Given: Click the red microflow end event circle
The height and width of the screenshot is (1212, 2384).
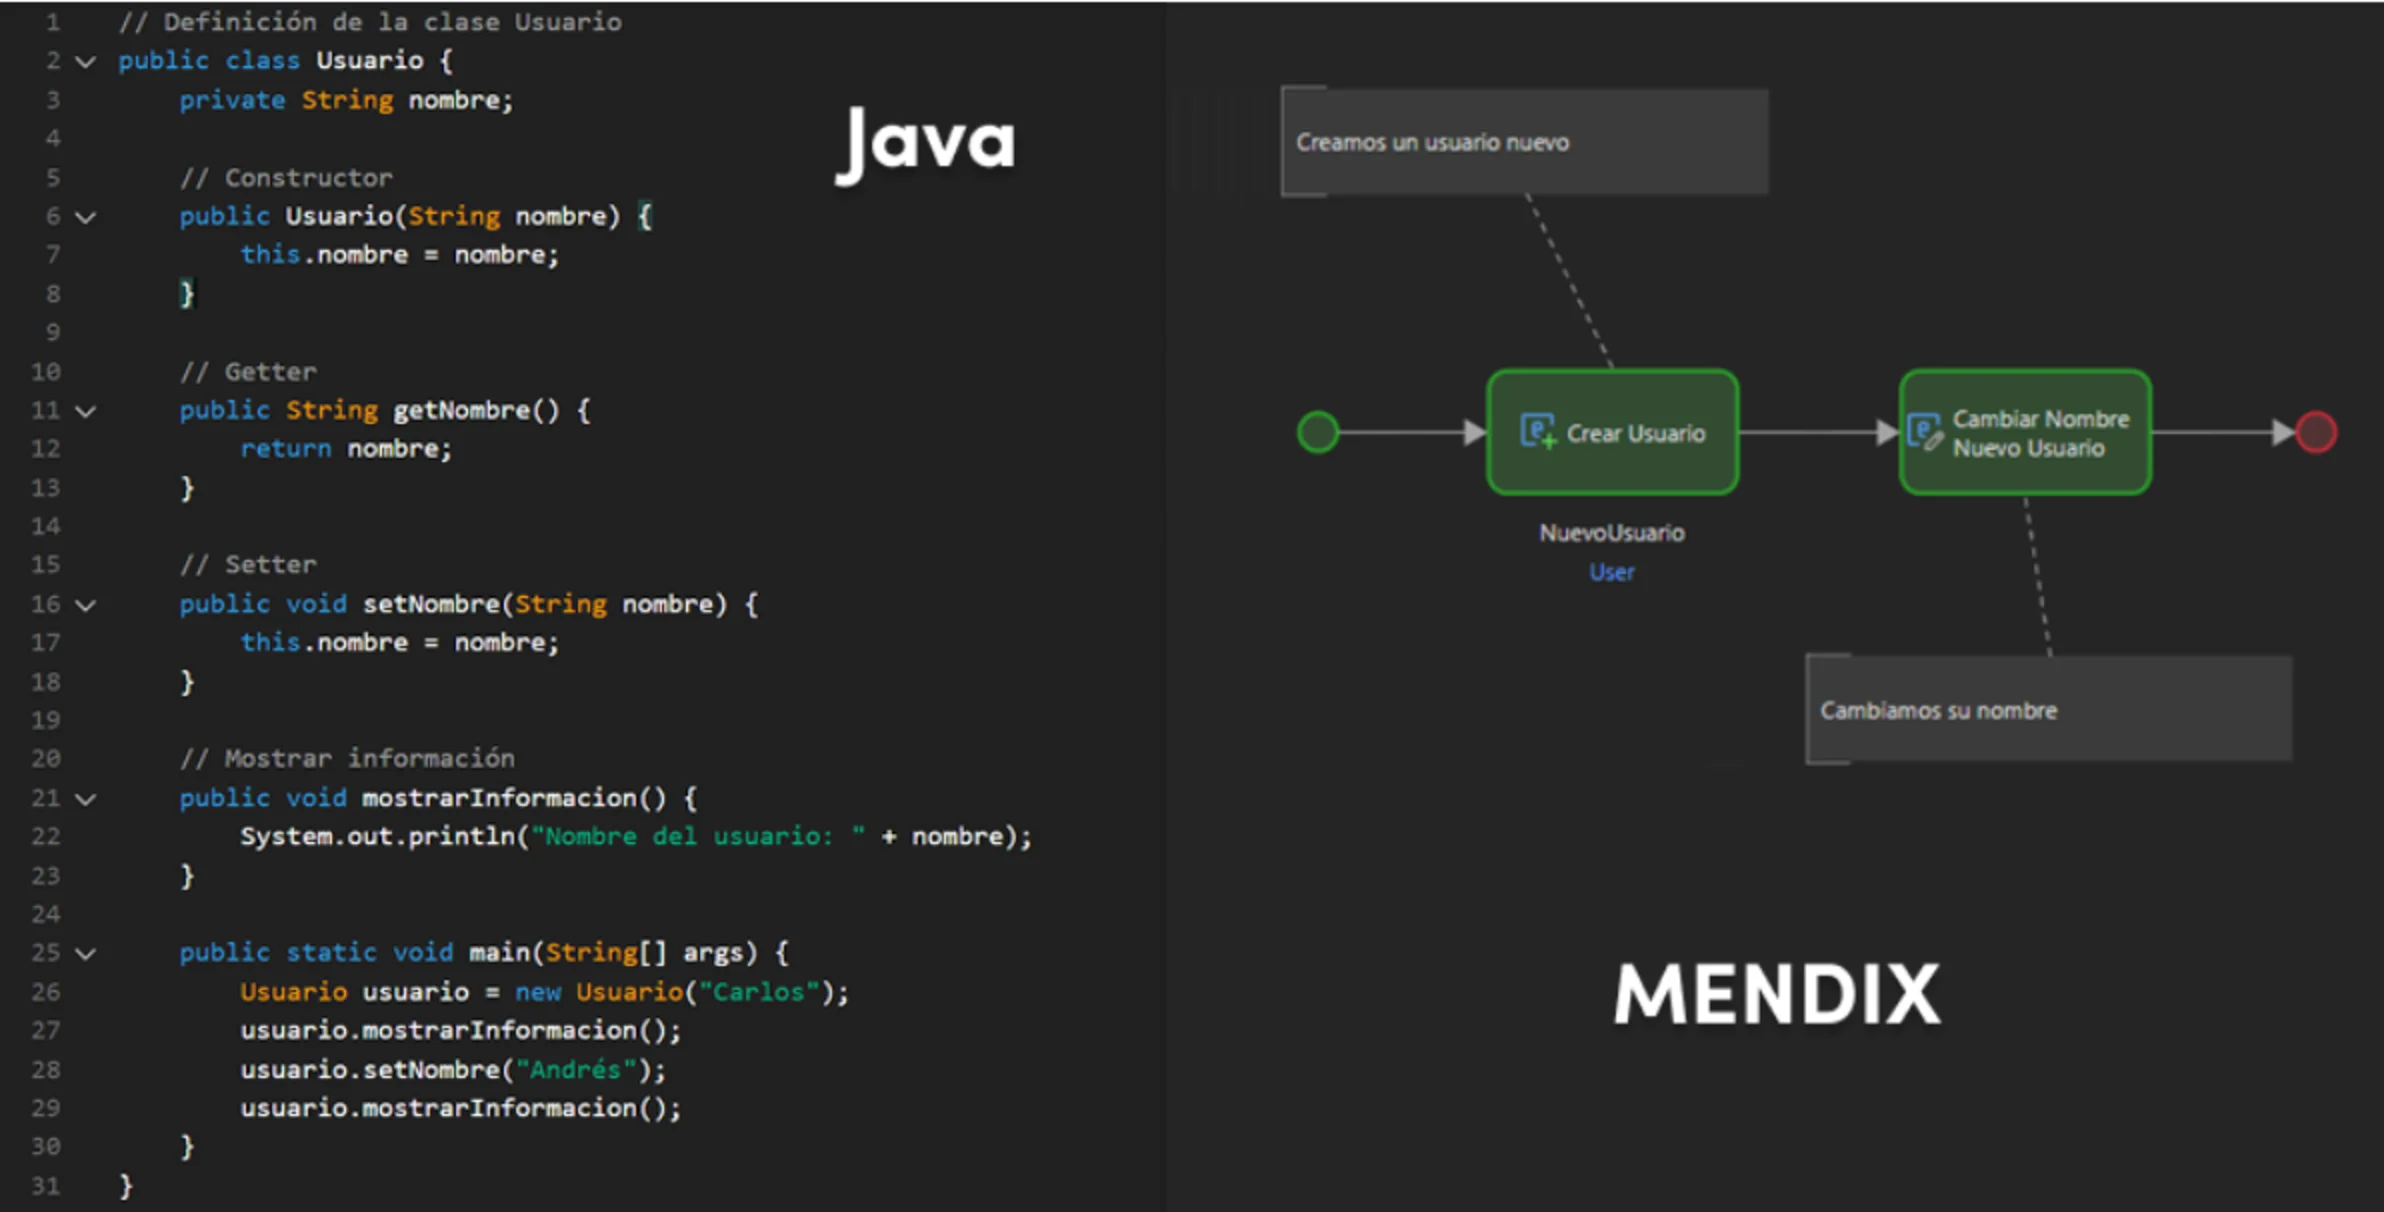Looking at the screenshot, I should (x=2315, y=432).
